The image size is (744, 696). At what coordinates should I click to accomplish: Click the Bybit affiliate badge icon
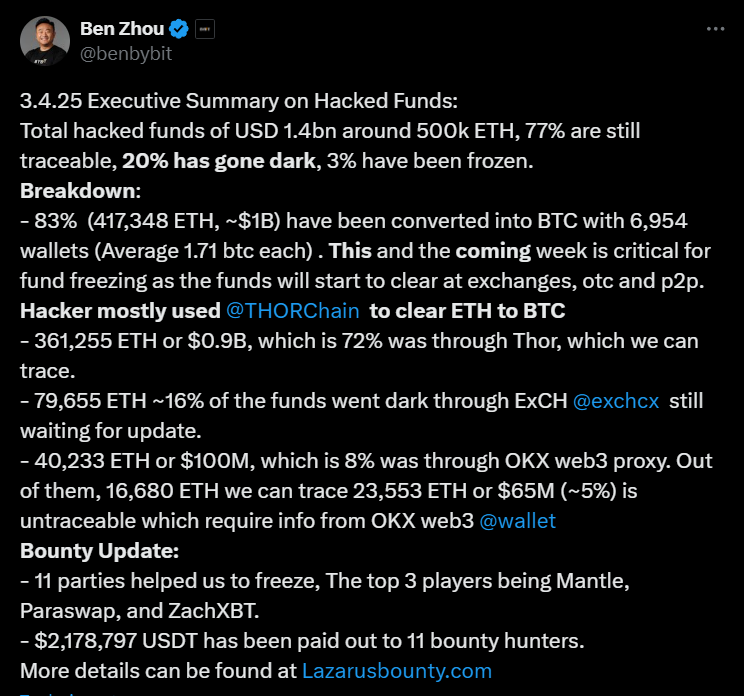205,29
